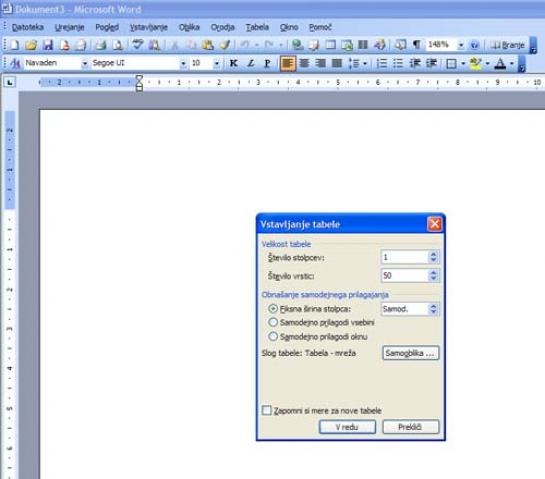Apply the font color A button
This screenshot has height=479, width=545.
pyautogui.click(x=500, y=63)
